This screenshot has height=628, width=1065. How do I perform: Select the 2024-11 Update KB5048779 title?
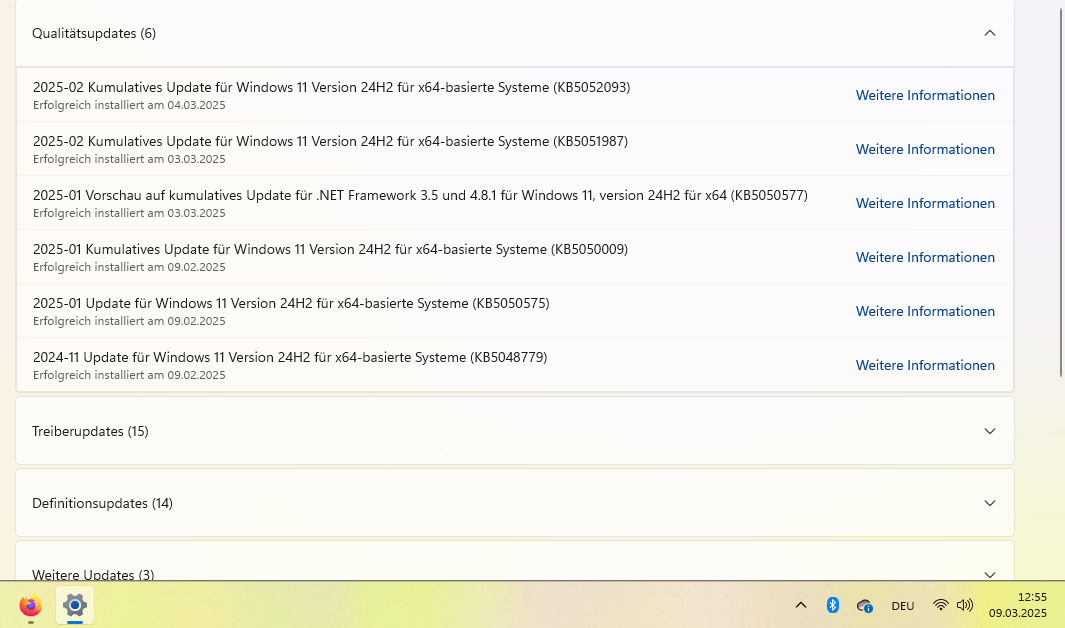(x=290, y=357)
